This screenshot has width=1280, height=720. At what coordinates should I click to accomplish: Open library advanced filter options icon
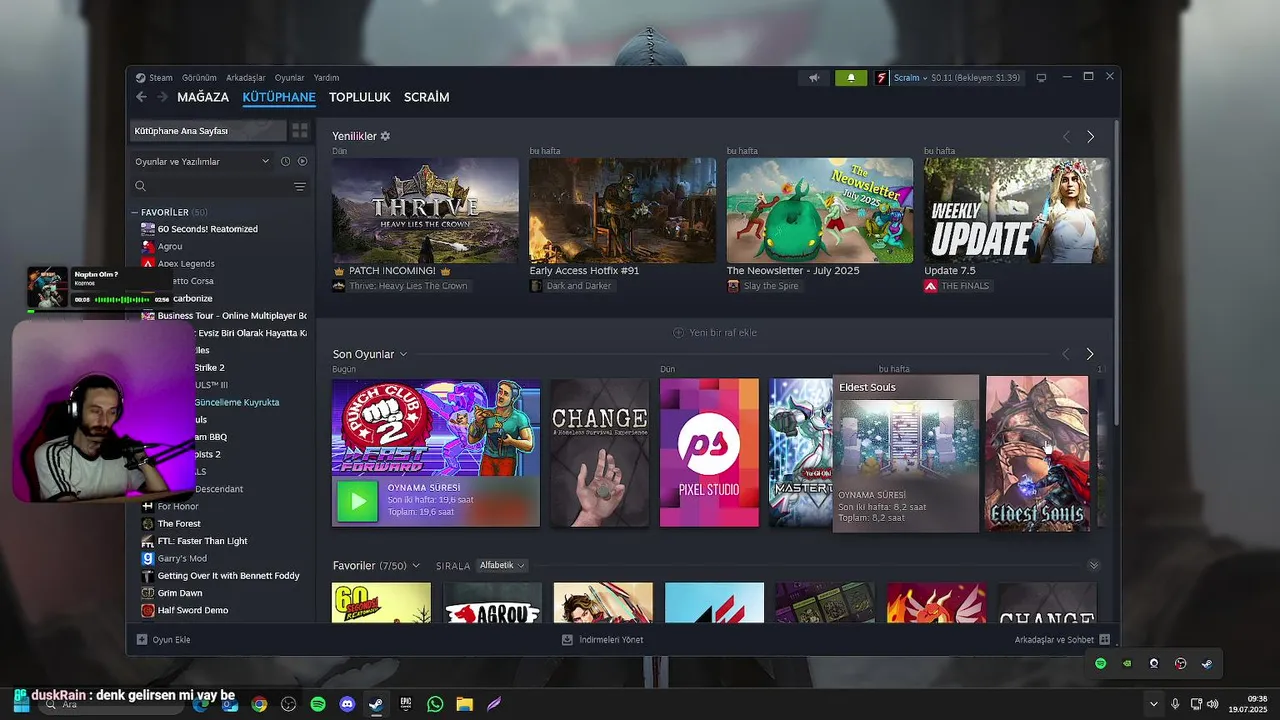300,186
